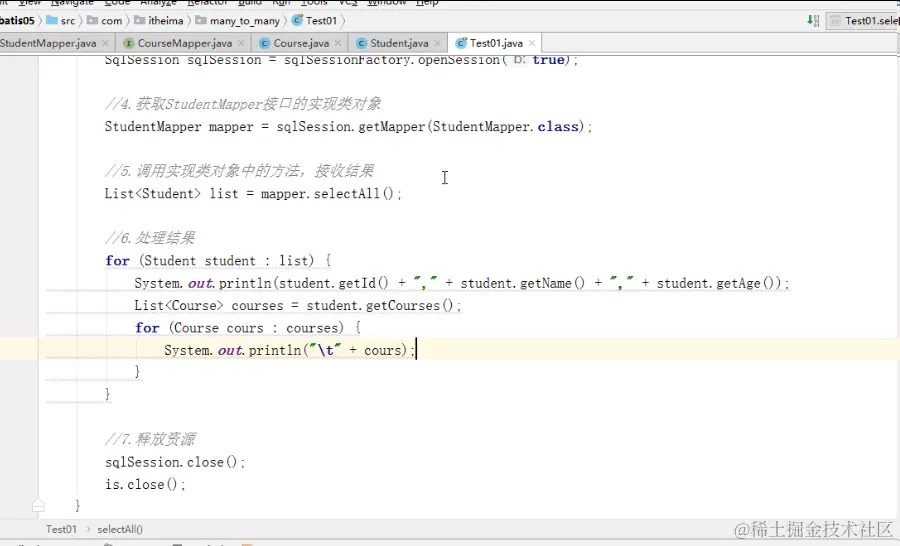
Task: Switch to the CourseMapper.java tab
Action: (x=185, y=43)
